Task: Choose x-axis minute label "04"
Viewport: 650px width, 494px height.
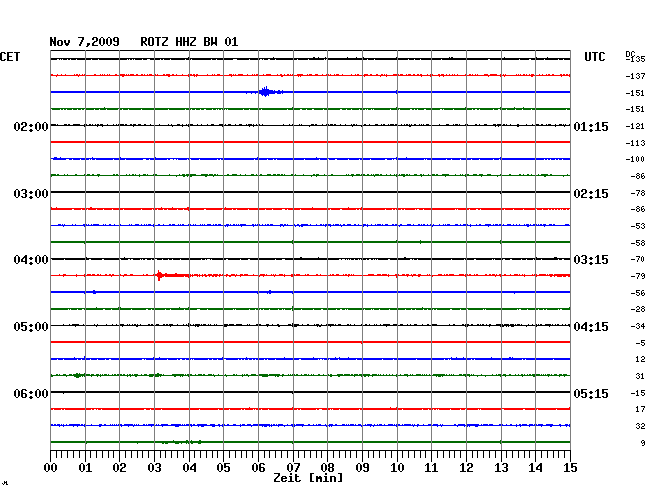Action: coord(189,468)
